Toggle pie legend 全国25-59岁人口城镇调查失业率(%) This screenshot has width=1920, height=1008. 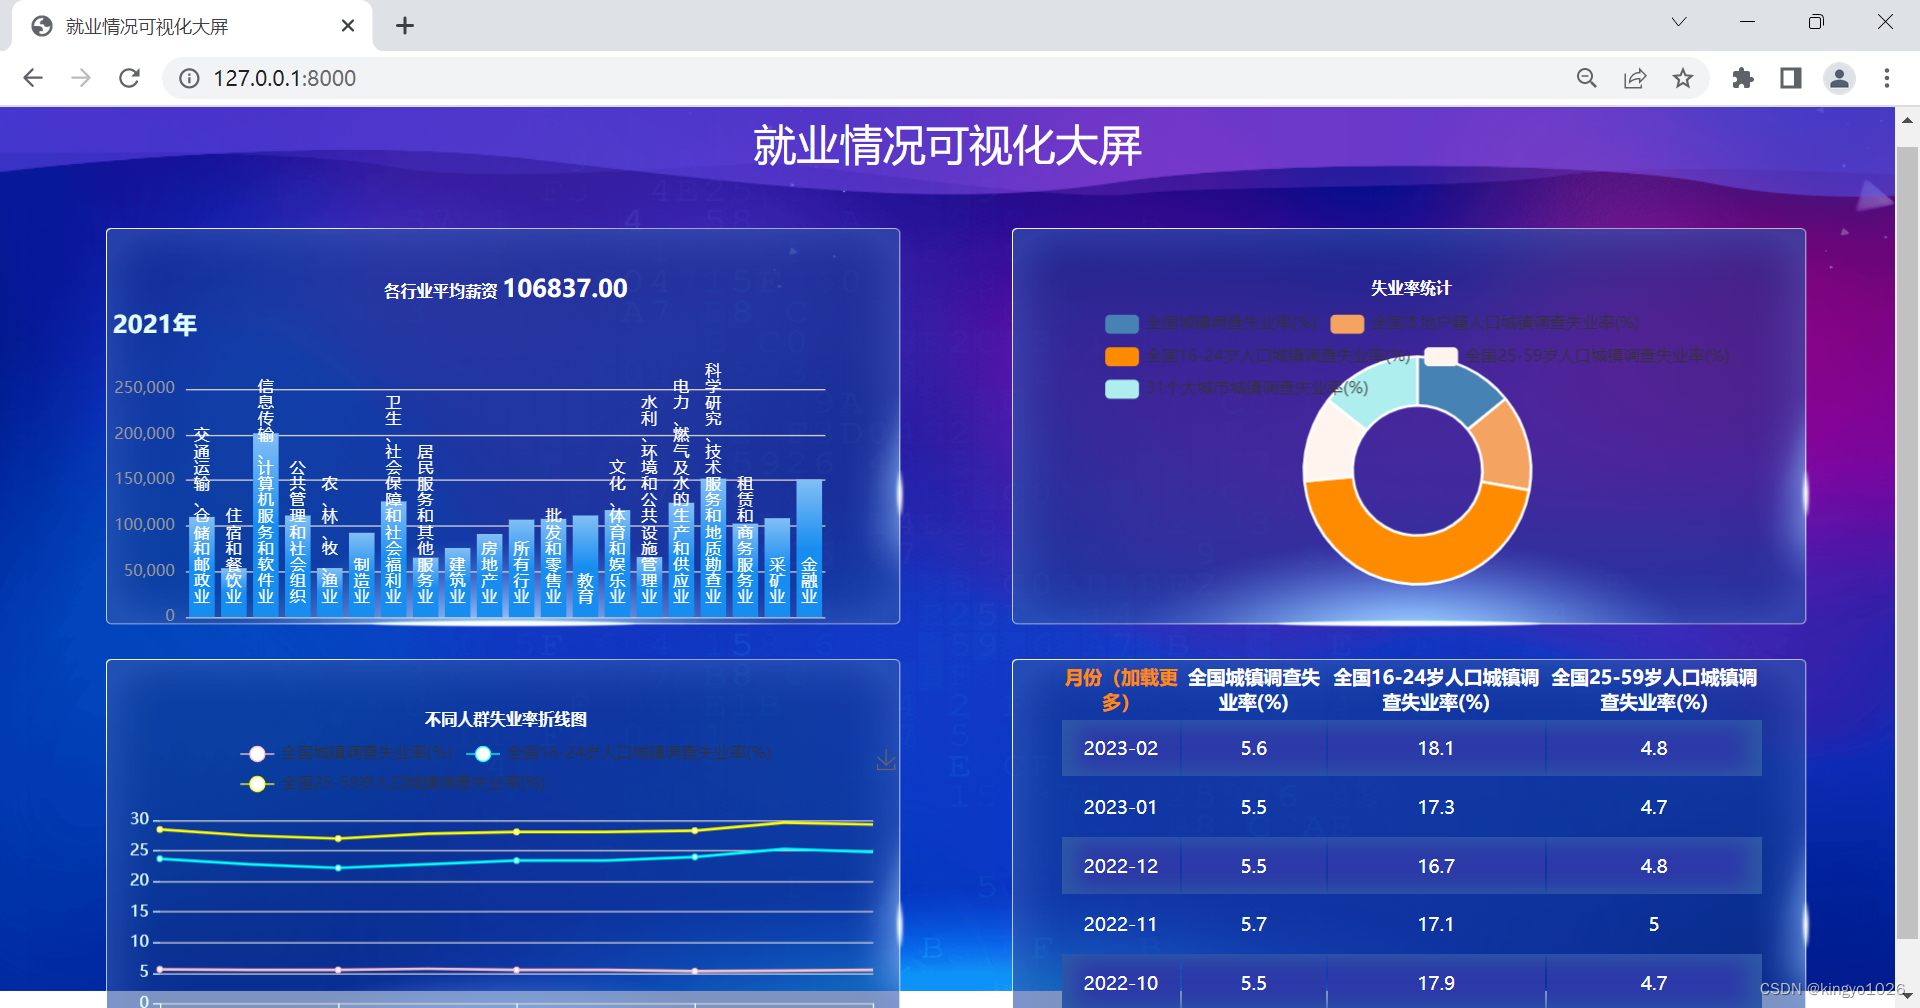(1577, 356)
